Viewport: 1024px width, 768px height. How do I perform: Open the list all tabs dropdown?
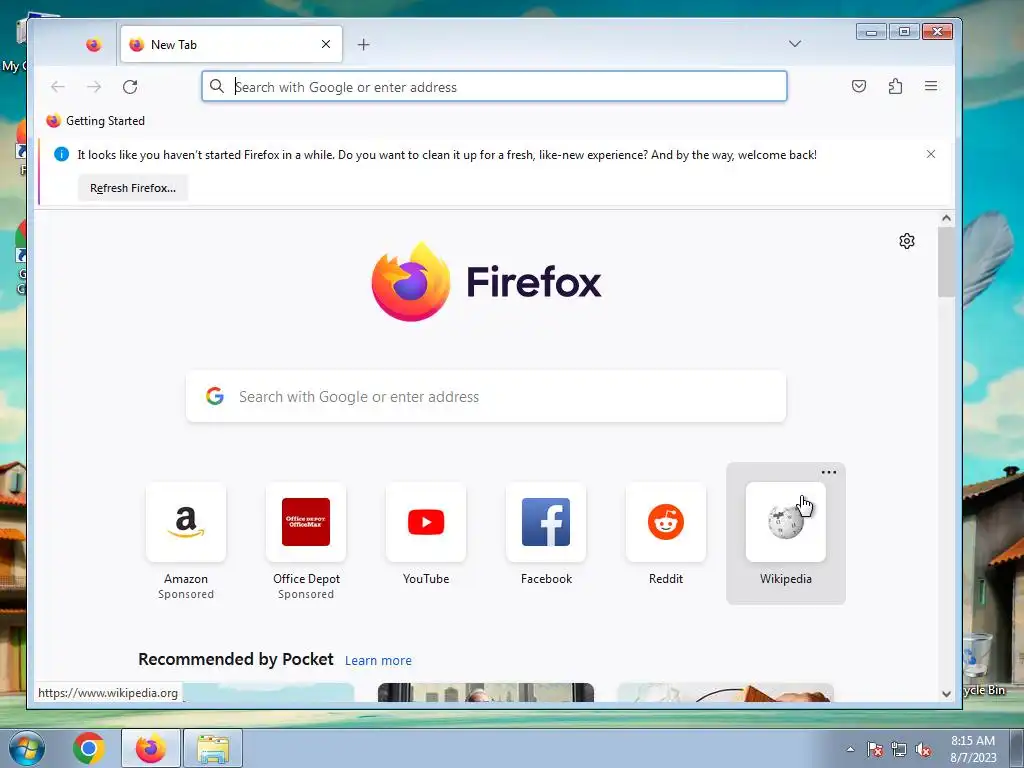coord(795,44)
